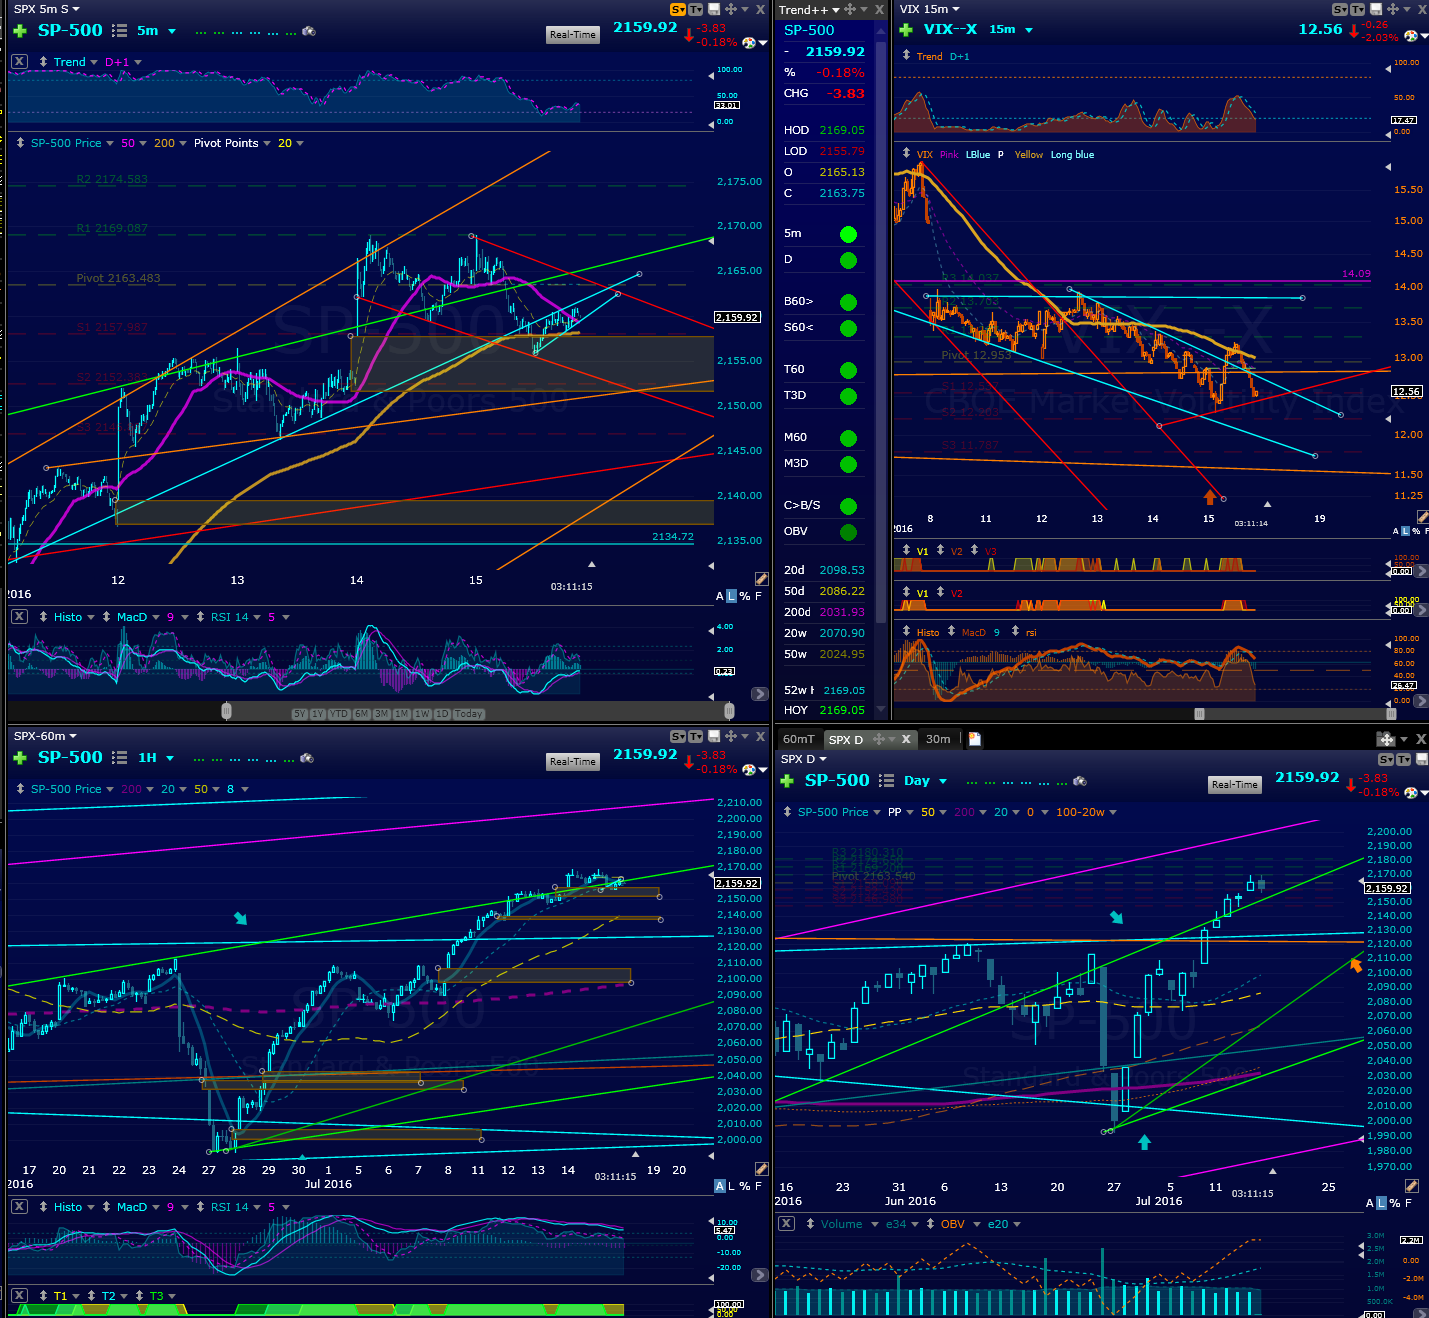
Task: Click the scroll-right arrow in SPX 5m lower study pane
Action: tap(760, 693)
